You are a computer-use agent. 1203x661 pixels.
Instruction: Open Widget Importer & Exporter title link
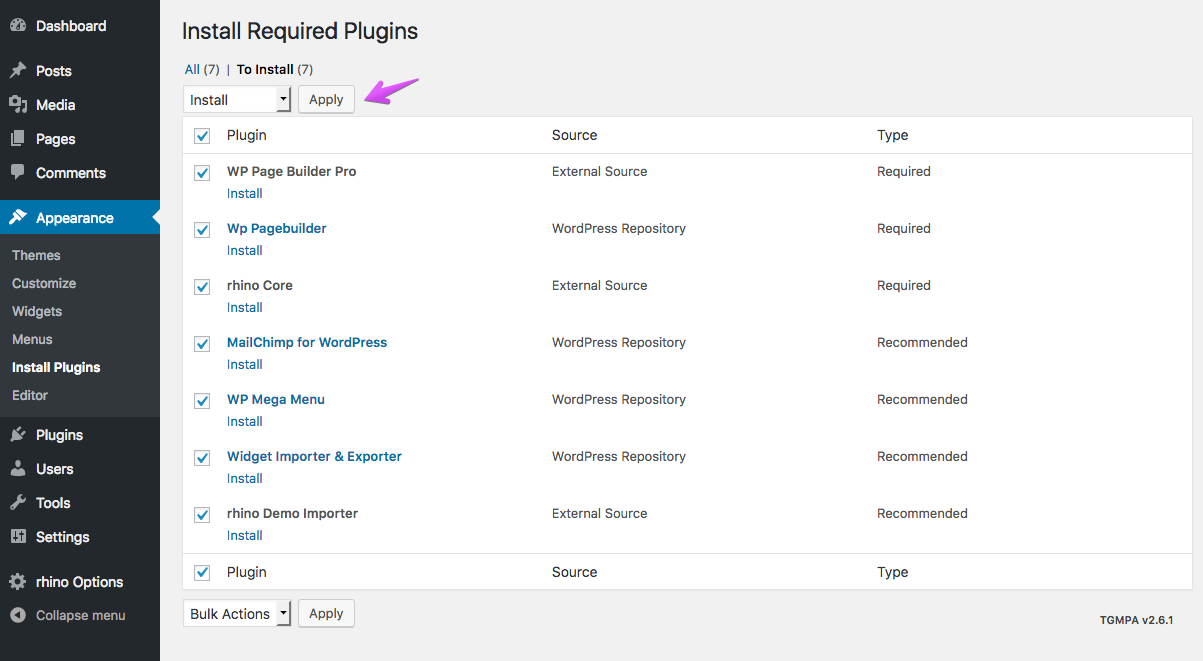pos(314,457)
